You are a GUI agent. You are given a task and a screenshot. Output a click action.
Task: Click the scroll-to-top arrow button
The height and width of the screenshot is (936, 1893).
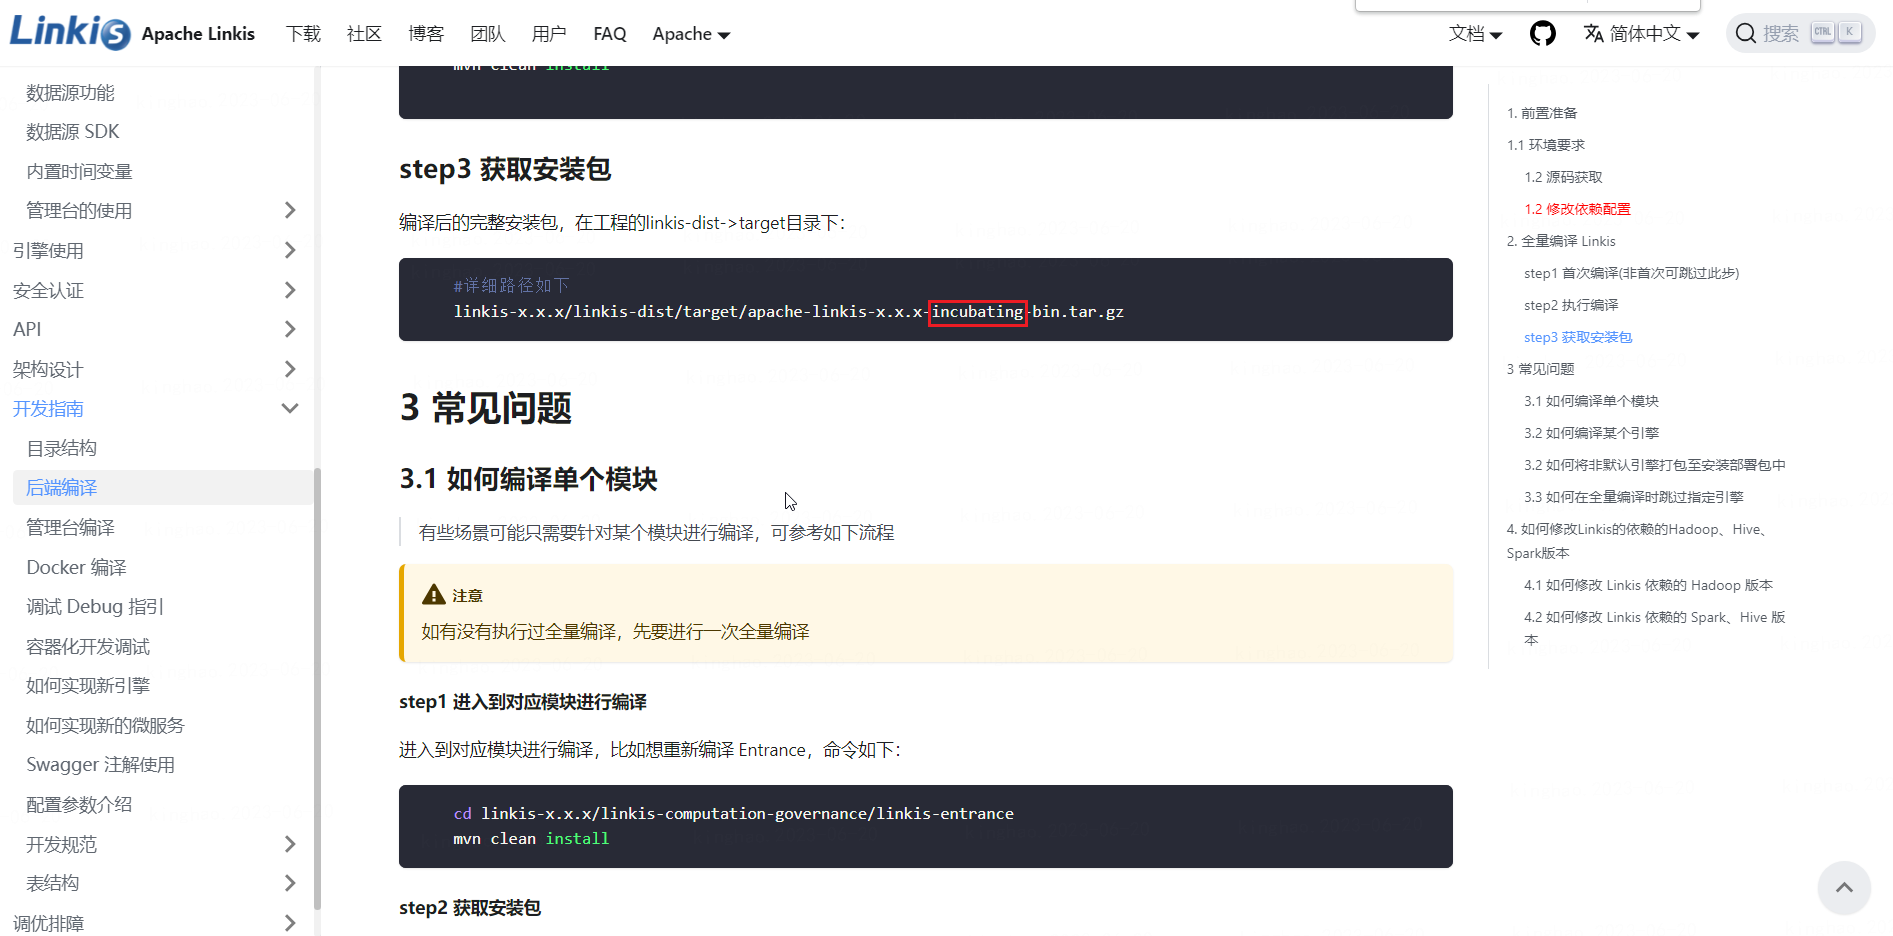coord(1844,887)
